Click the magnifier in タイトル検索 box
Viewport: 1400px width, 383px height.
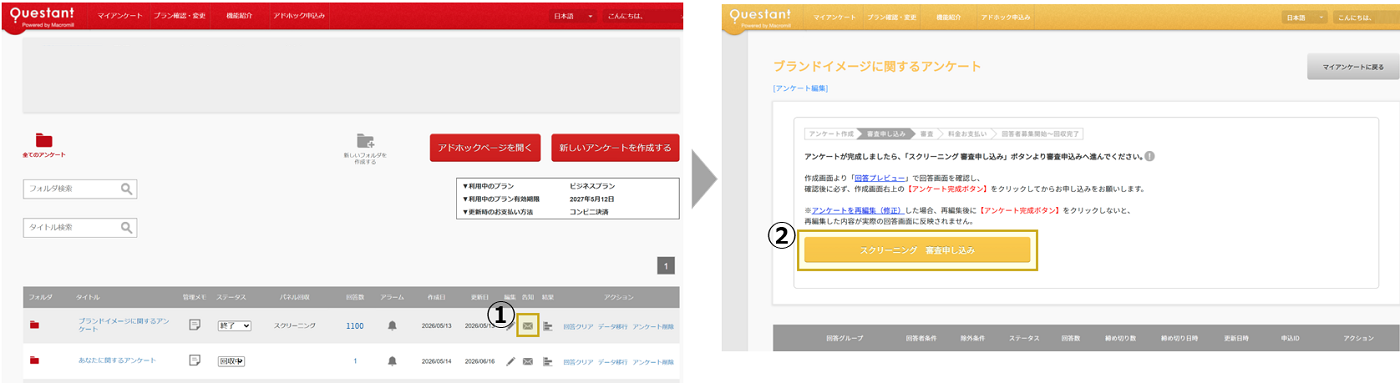click(127, 227)
